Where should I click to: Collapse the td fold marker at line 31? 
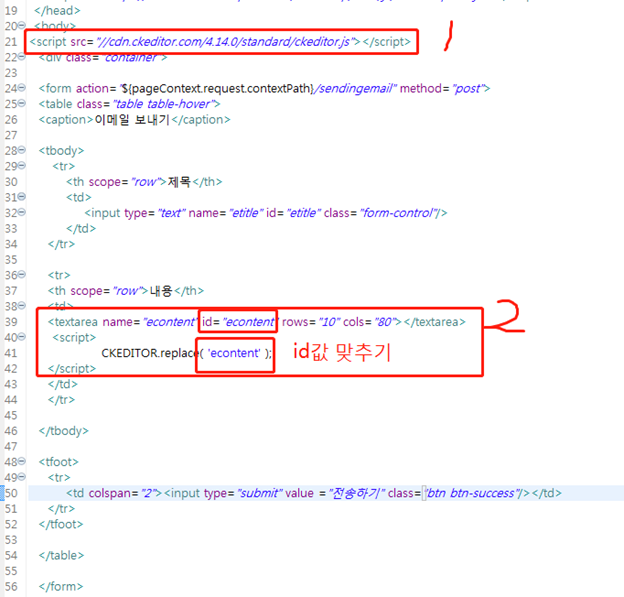point(22,197)
